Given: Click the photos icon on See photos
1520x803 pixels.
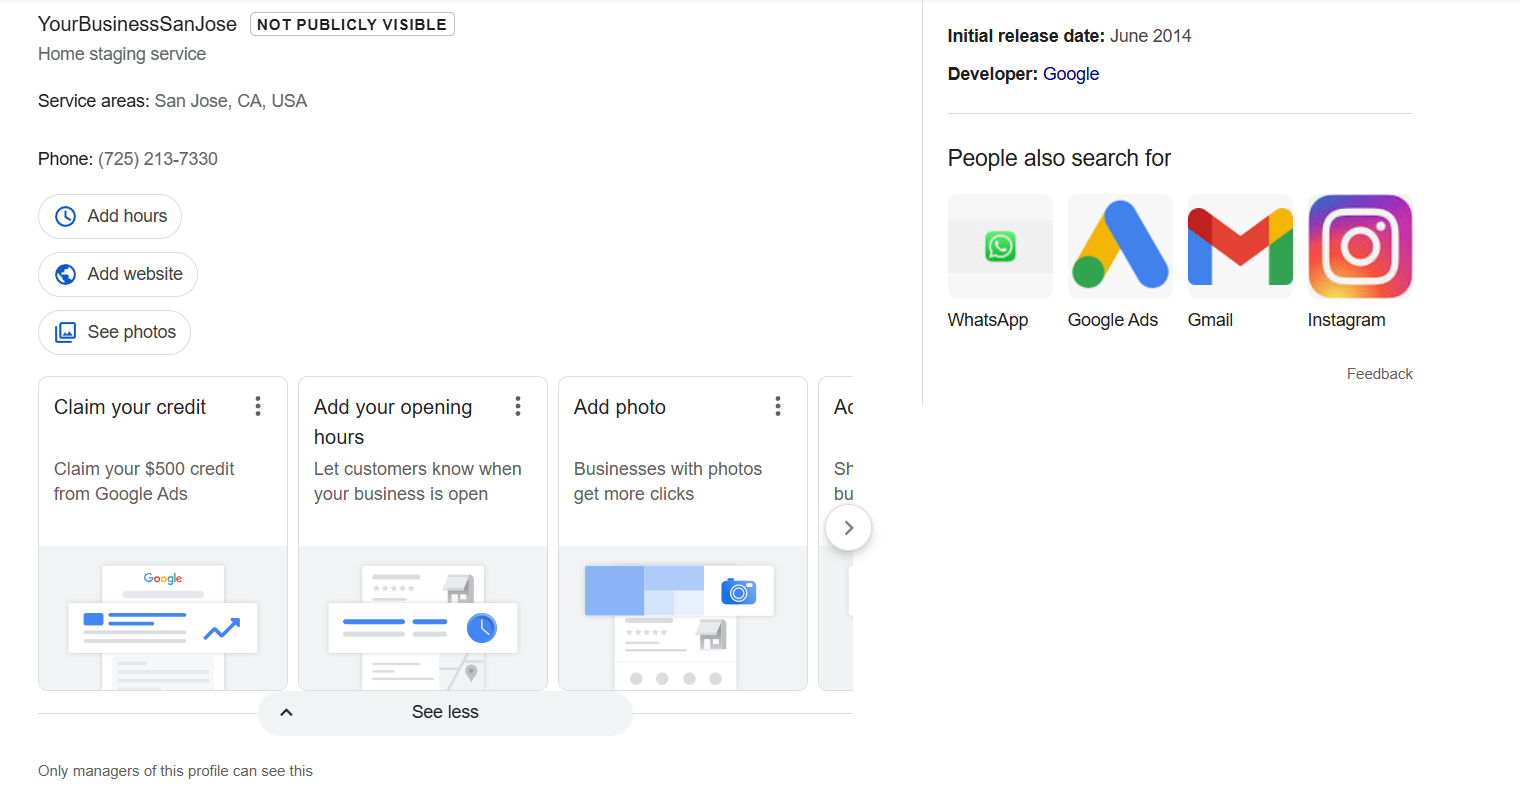Looking at the screenshot, I should point(64,332).
